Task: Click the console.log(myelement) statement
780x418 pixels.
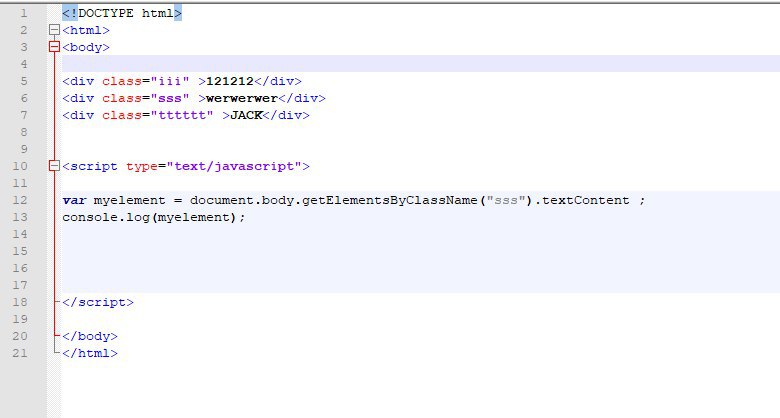Action: click(154, 217)
